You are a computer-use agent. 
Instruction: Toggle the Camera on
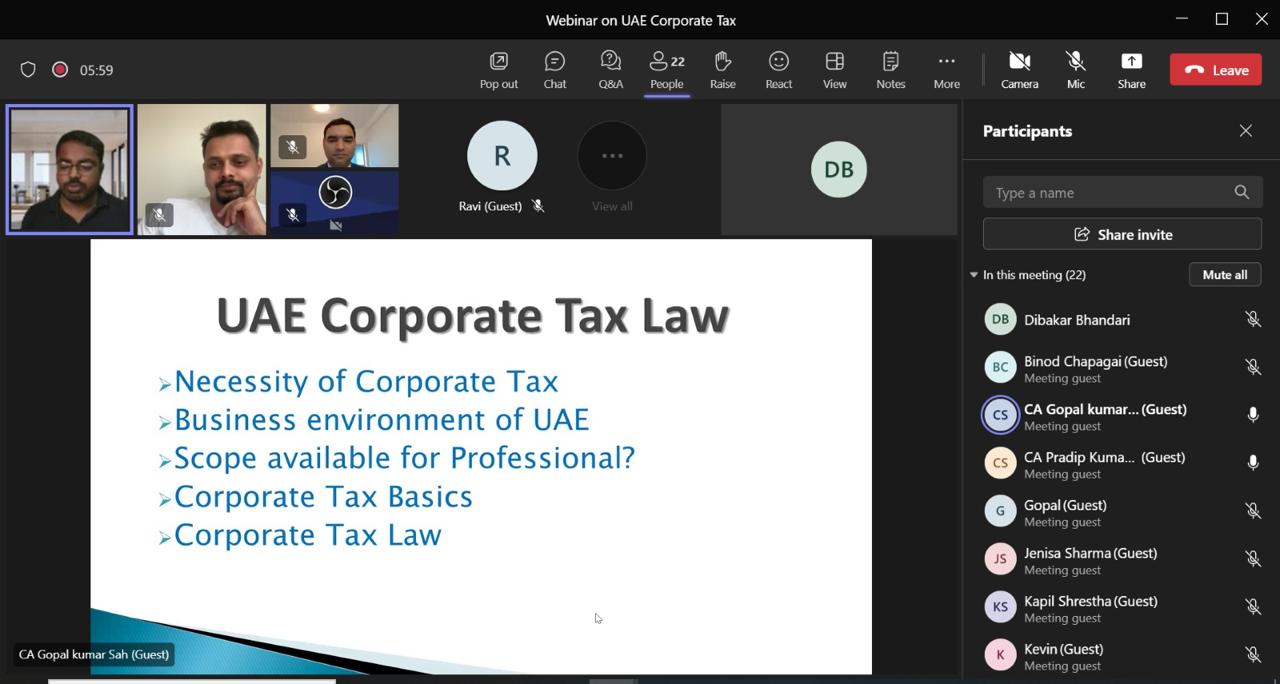click(x=1019, y=69)
